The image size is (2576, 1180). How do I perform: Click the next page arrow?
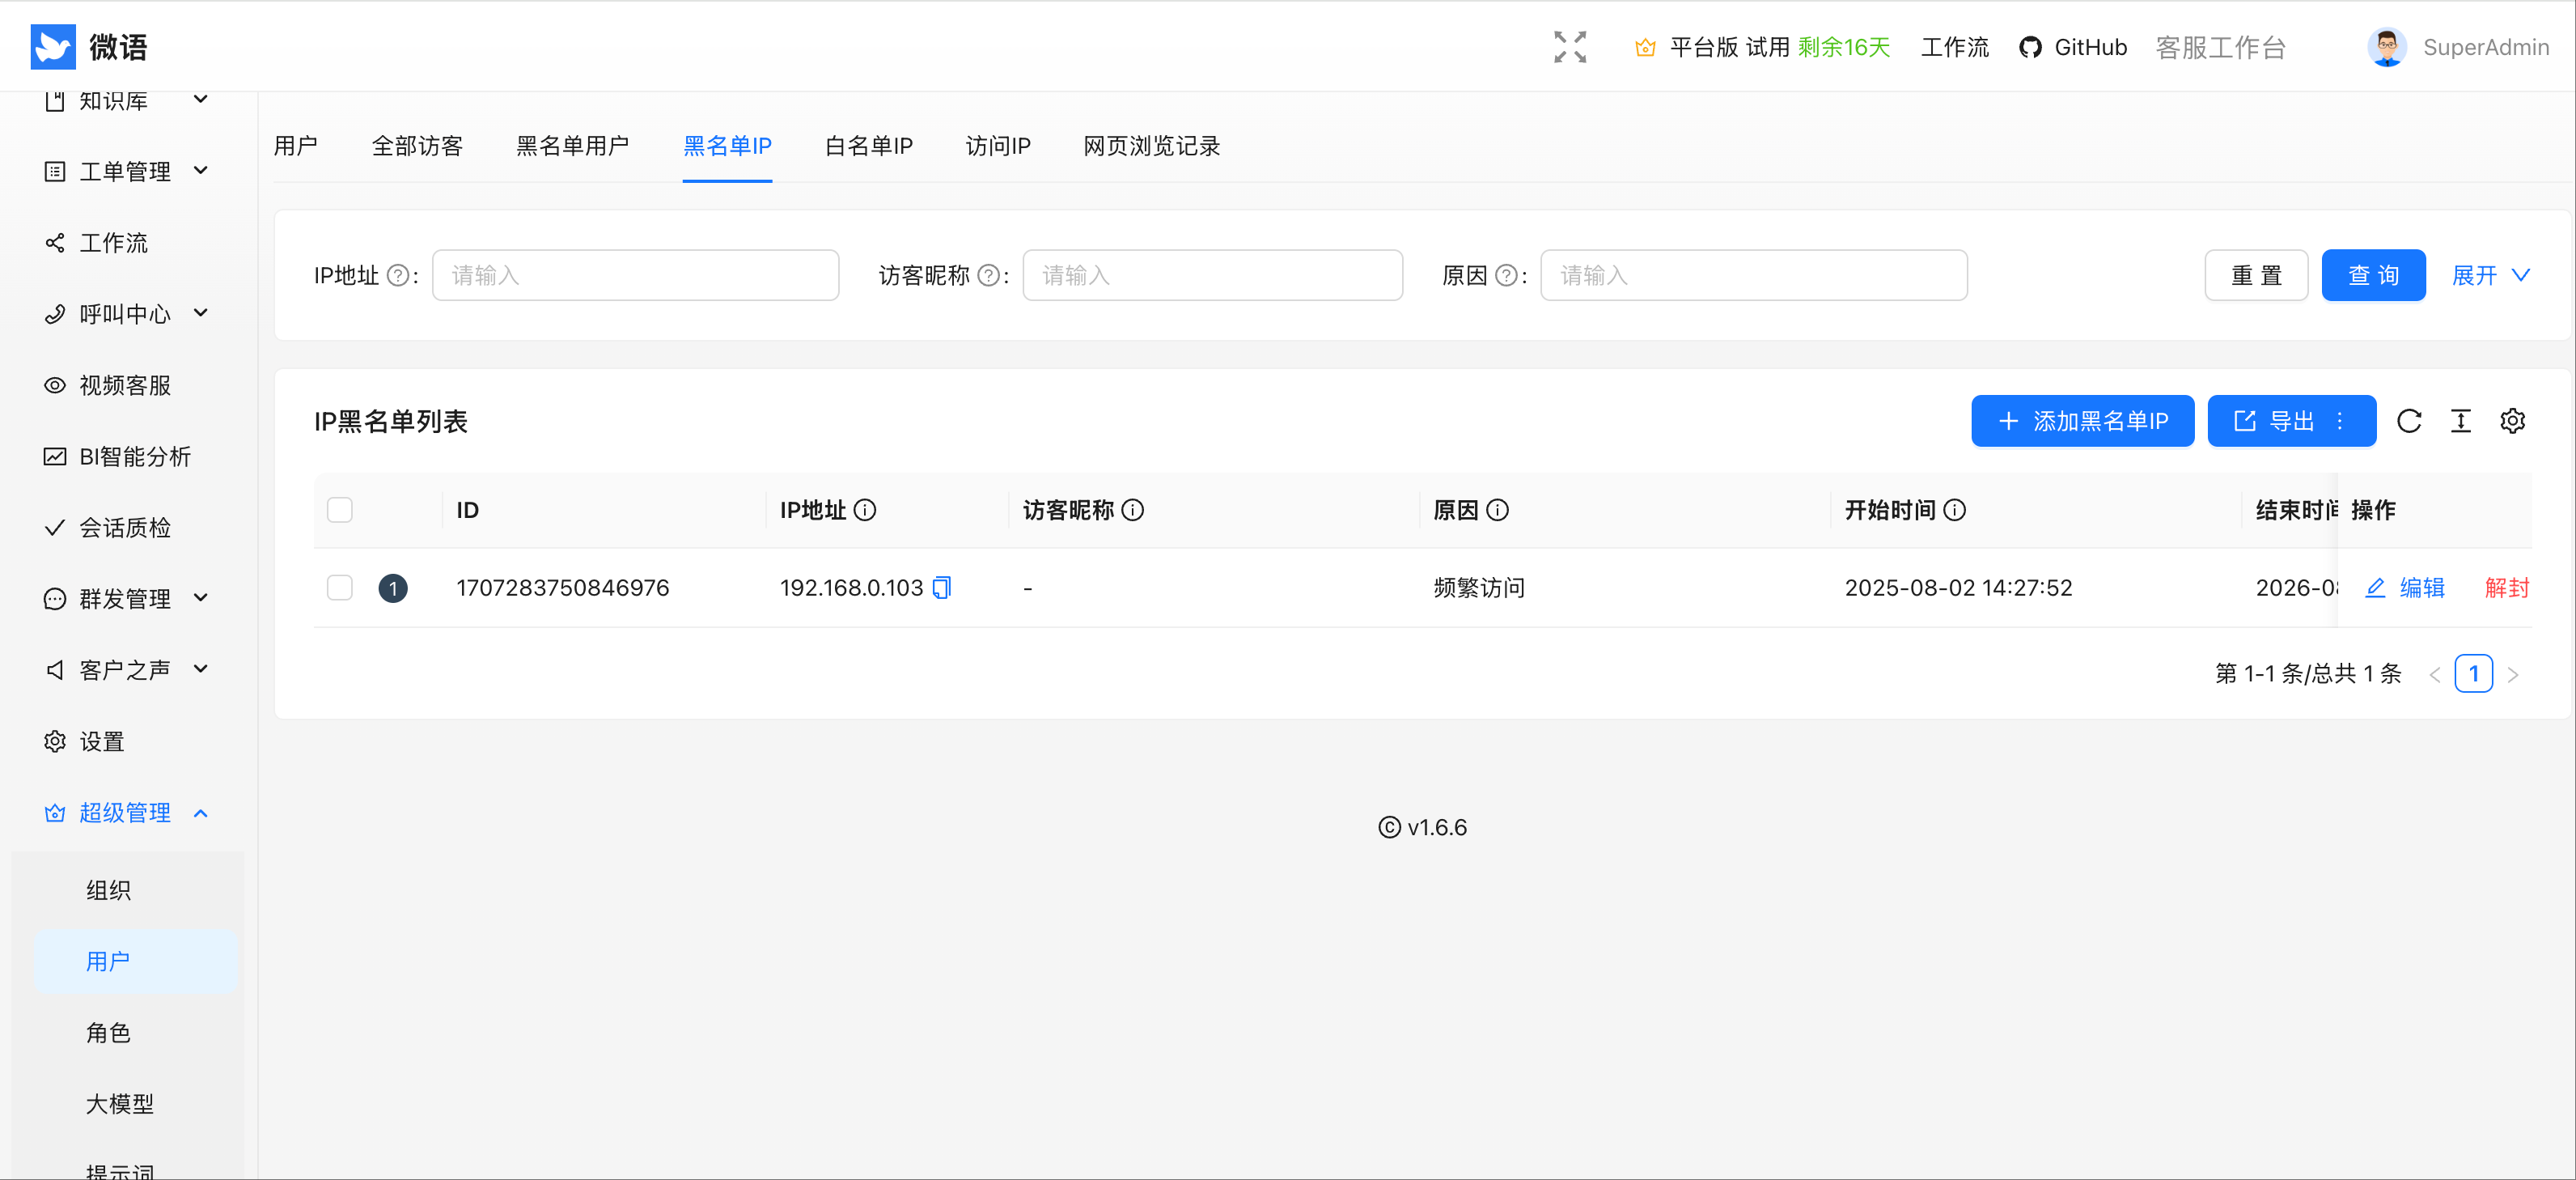[2513, 675]
